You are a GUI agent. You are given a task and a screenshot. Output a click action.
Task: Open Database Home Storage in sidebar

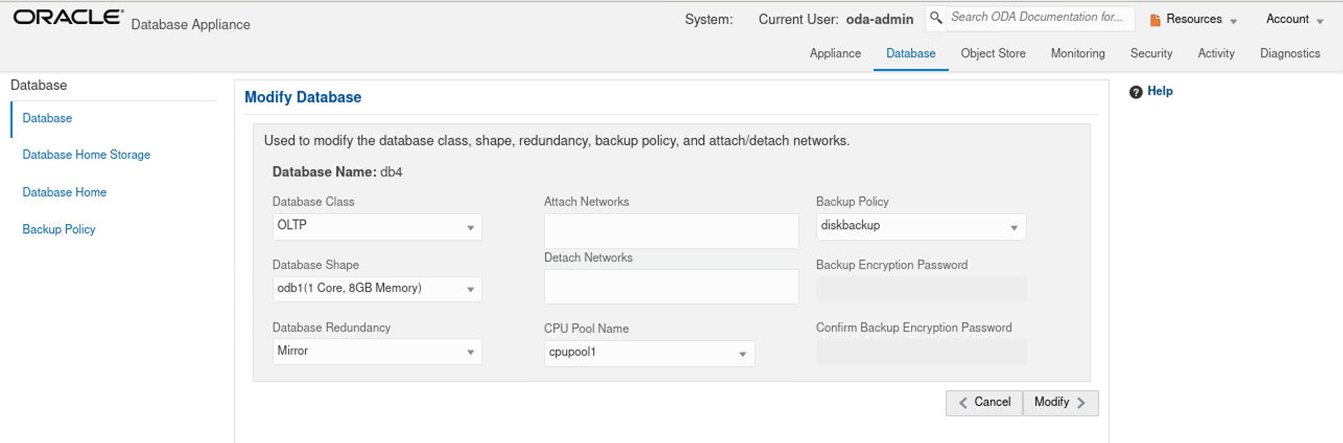pos(86,155)
